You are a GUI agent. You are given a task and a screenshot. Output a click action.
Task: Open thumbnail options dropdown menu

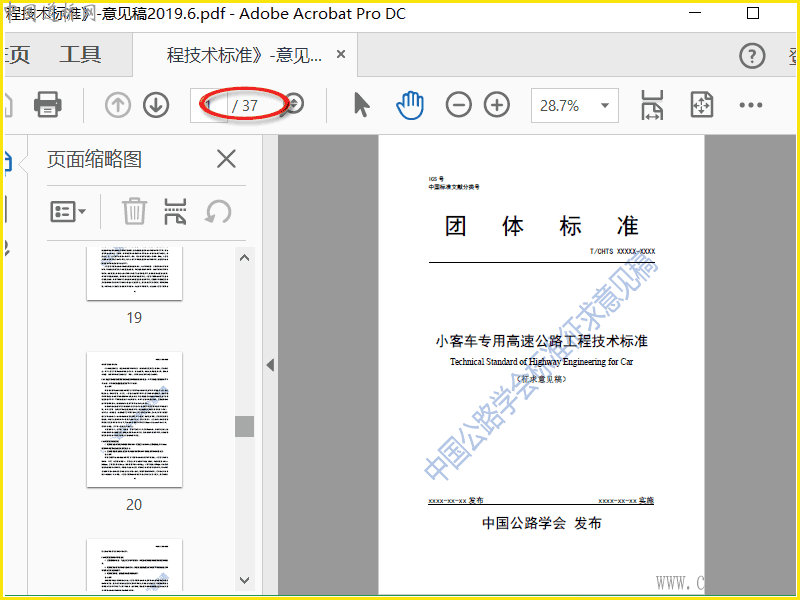[67, 211]
